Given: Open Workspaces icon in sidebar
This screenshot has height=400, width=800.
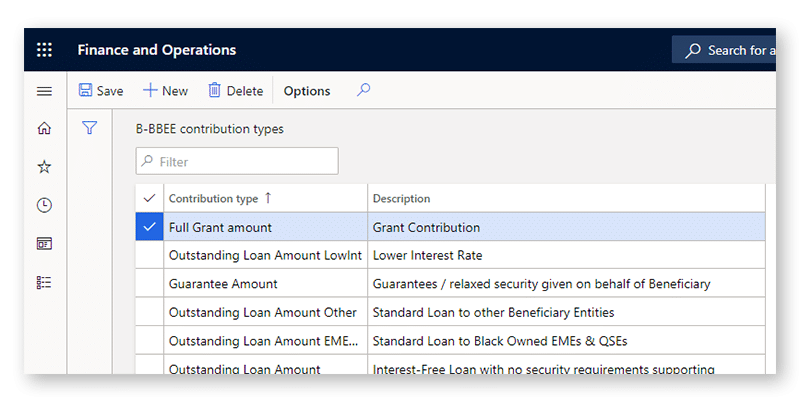Looking at the screenshot, I should (x=44, y=243).
